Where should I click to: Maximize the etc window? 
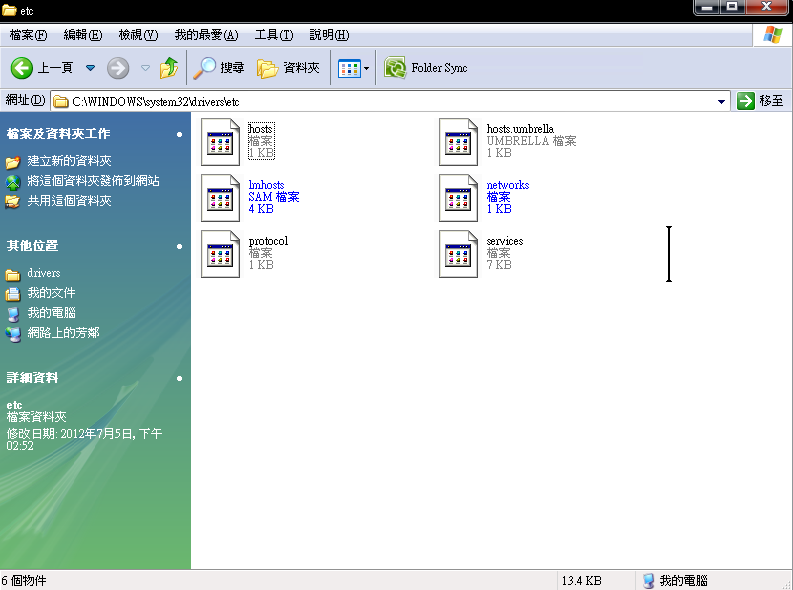[x=732, y=7]
